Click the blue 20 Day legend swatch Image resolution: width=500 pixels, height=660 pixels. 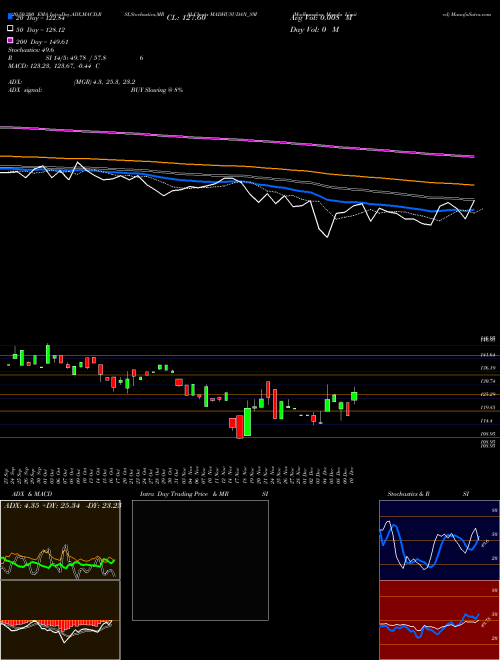click(x=10, y=16)
